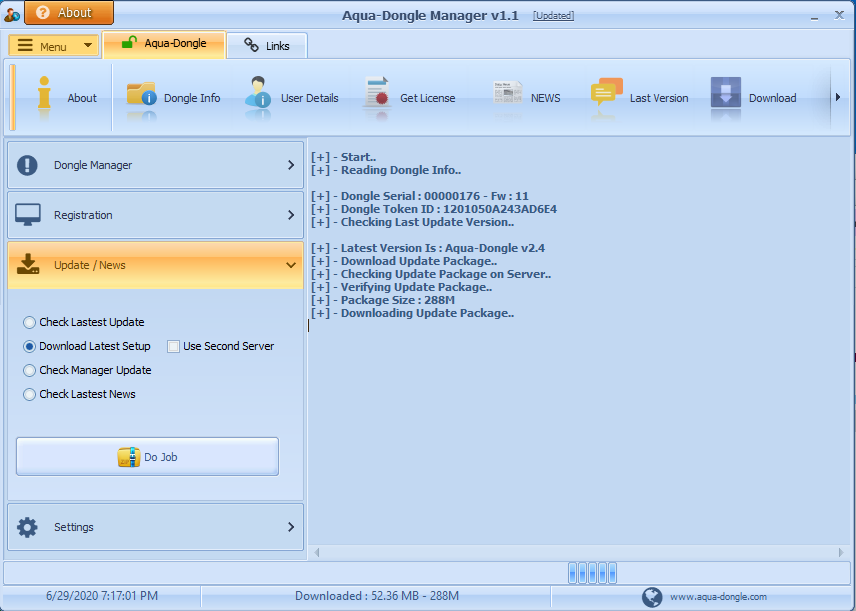Collapse the Update / News section chevron
Image resolution: width=856 pixels, height=611 pixels.
[x=291, y=265]
